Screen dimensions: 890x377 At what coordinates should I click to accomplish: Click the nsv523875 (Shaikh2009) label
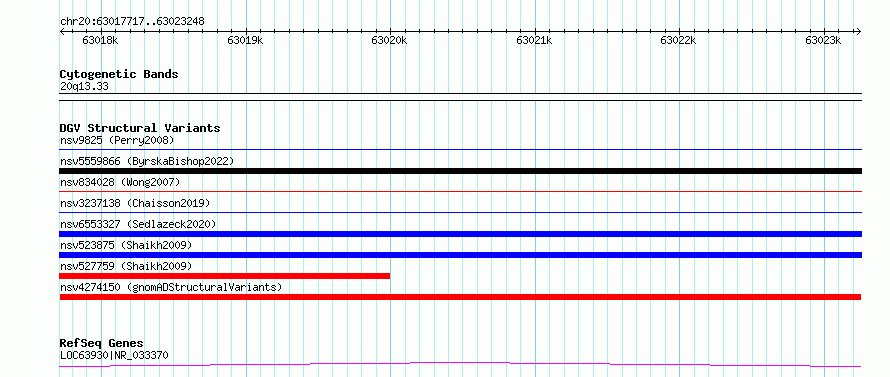pos(126,245)
